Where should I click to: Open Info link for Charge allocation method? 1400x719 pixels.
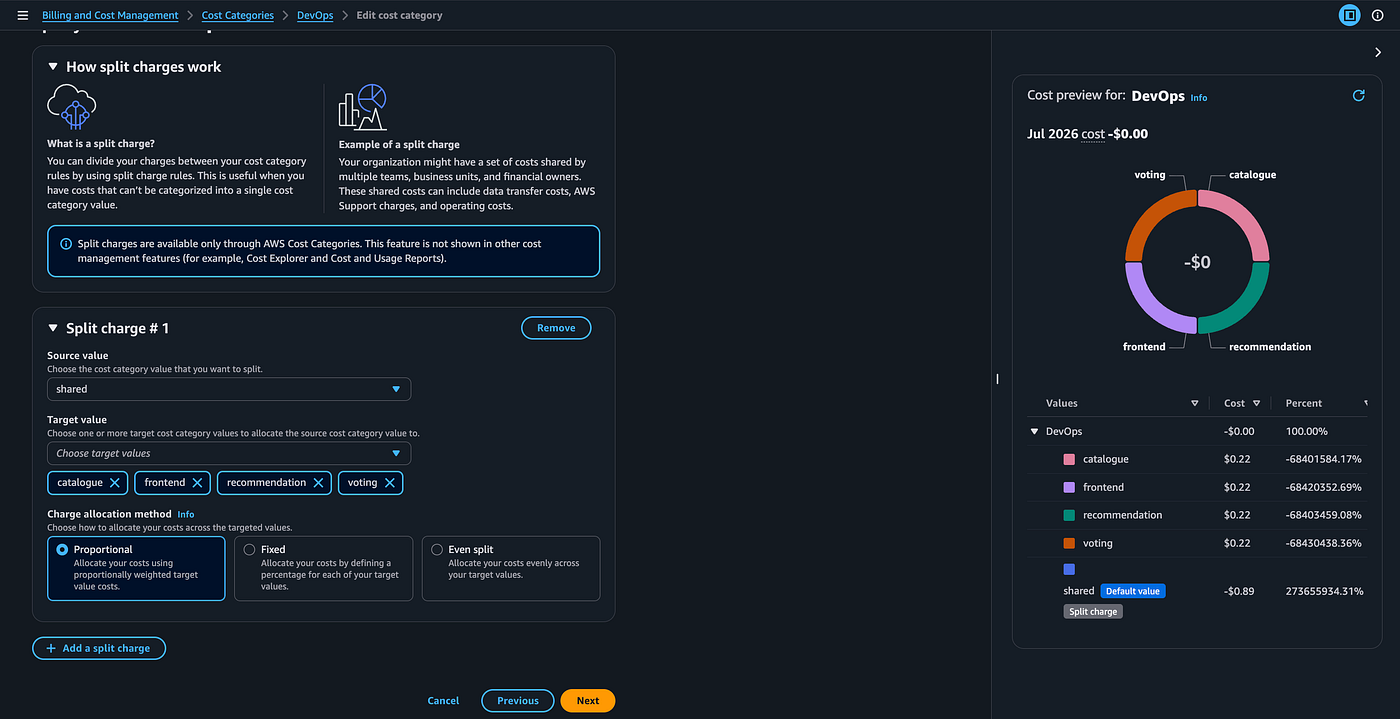185,514
